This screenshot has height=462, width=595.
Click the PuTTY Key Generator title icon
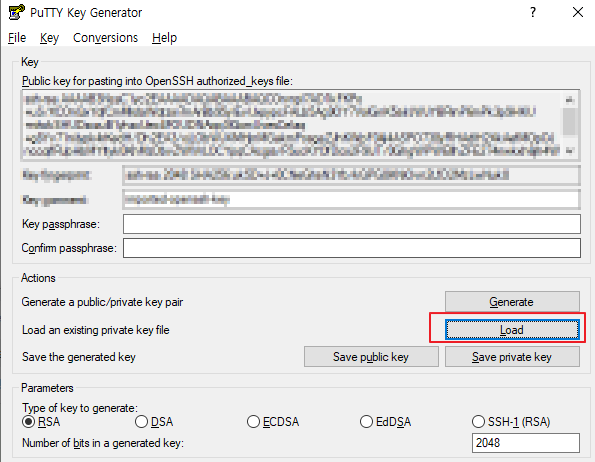[x=16, y=12]
